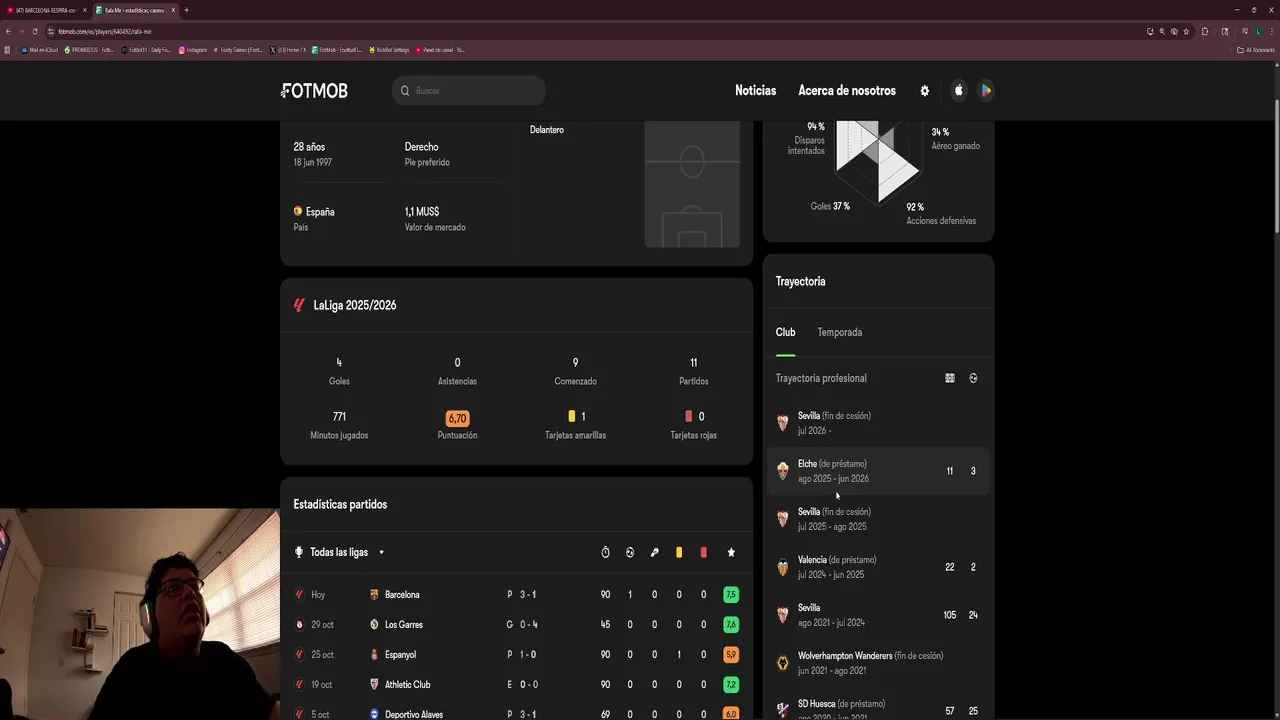Open the 29 oct Los Garres match row
Image resolution: width=1280 pixels, height=720 pixels.
516,624
